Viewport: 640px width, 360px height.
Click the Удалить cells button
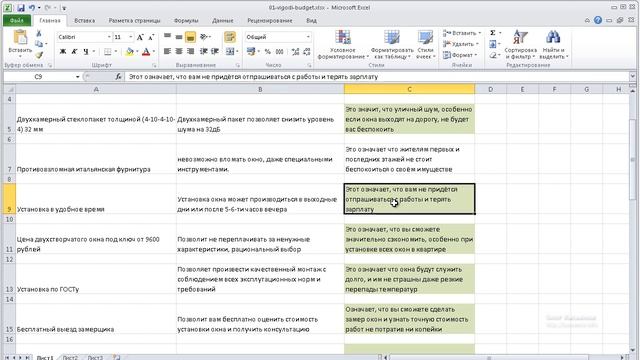[461, 44]
